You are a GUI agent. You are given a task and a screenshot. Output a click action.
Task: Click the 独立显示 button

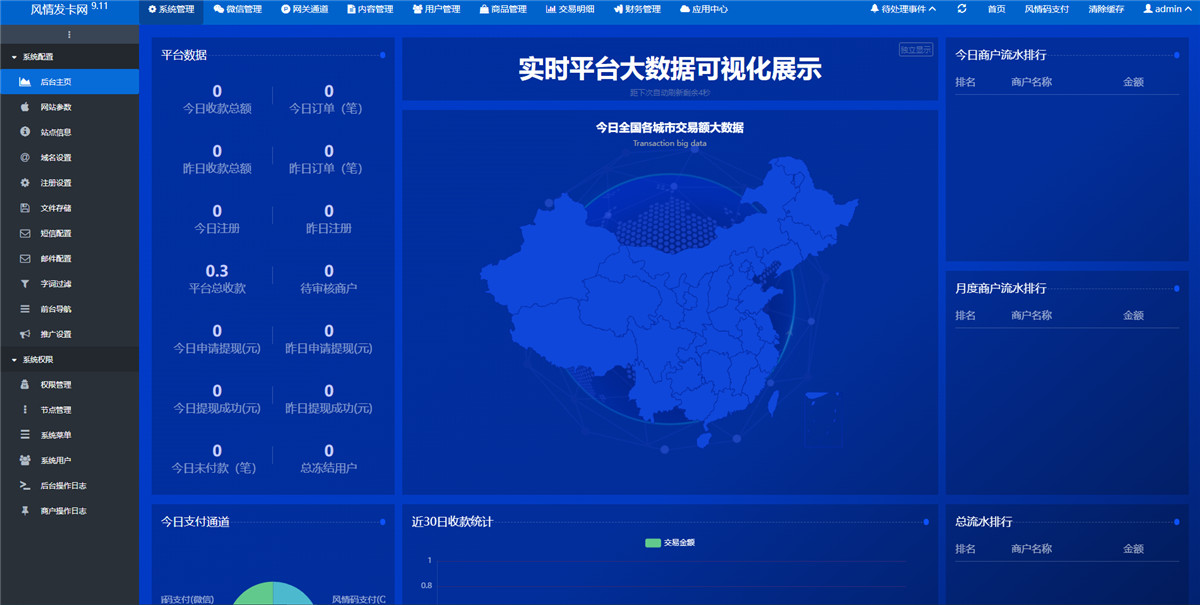[915, 49]
